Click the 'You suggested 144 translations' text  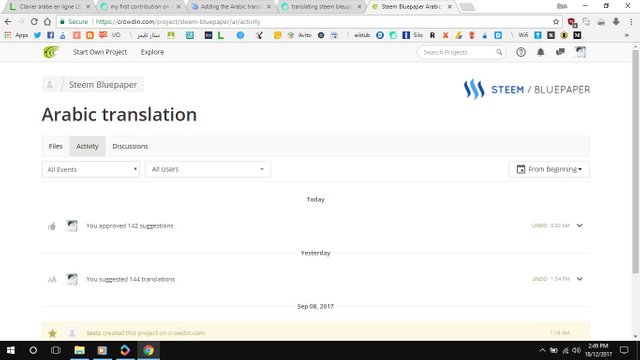click(x=131, y=279)
